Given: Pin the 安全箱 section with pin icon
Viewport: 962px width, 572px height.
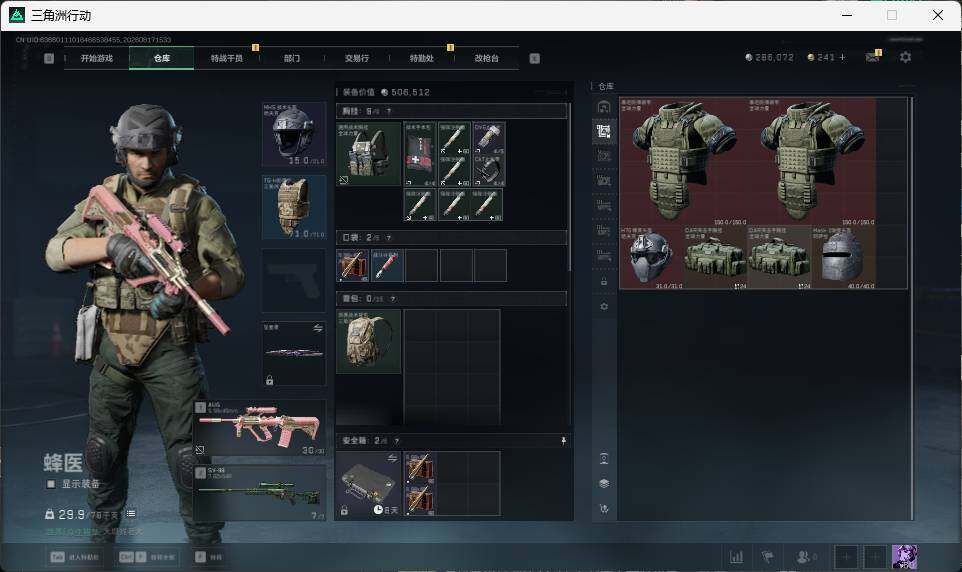Looking at the screenshot, I should pyautogui.click(x=563, y=441).
